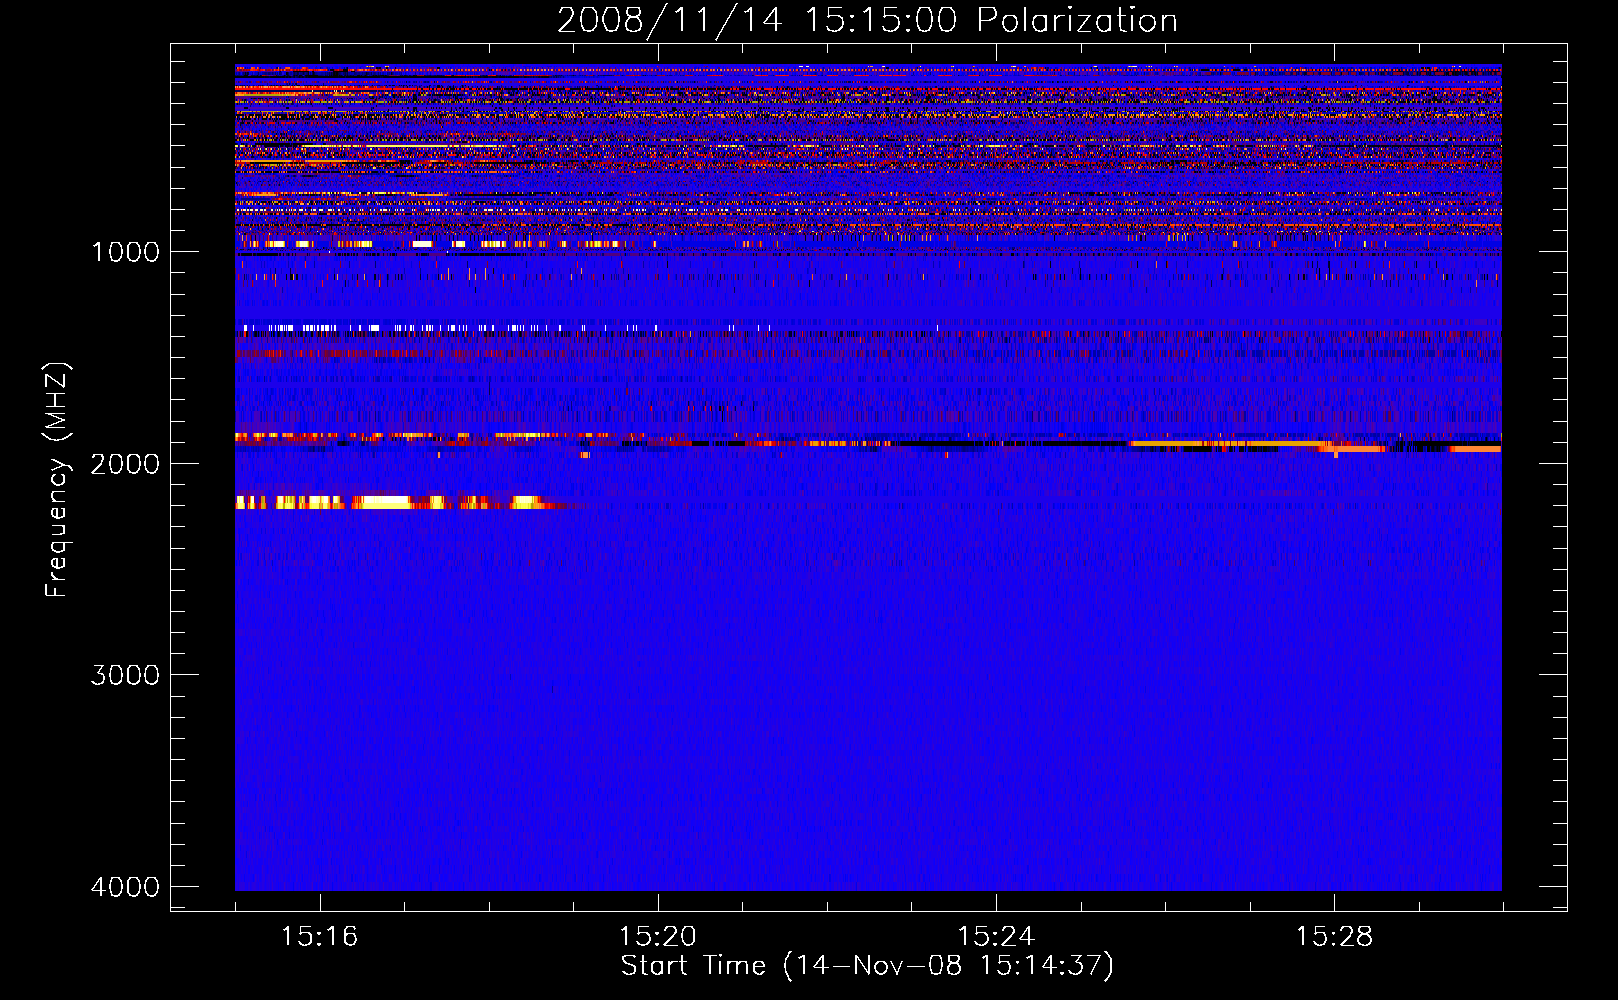
Task: Click the plot title '2008/11/14 15:15:00 Polarization'
Action: [867, 20]
